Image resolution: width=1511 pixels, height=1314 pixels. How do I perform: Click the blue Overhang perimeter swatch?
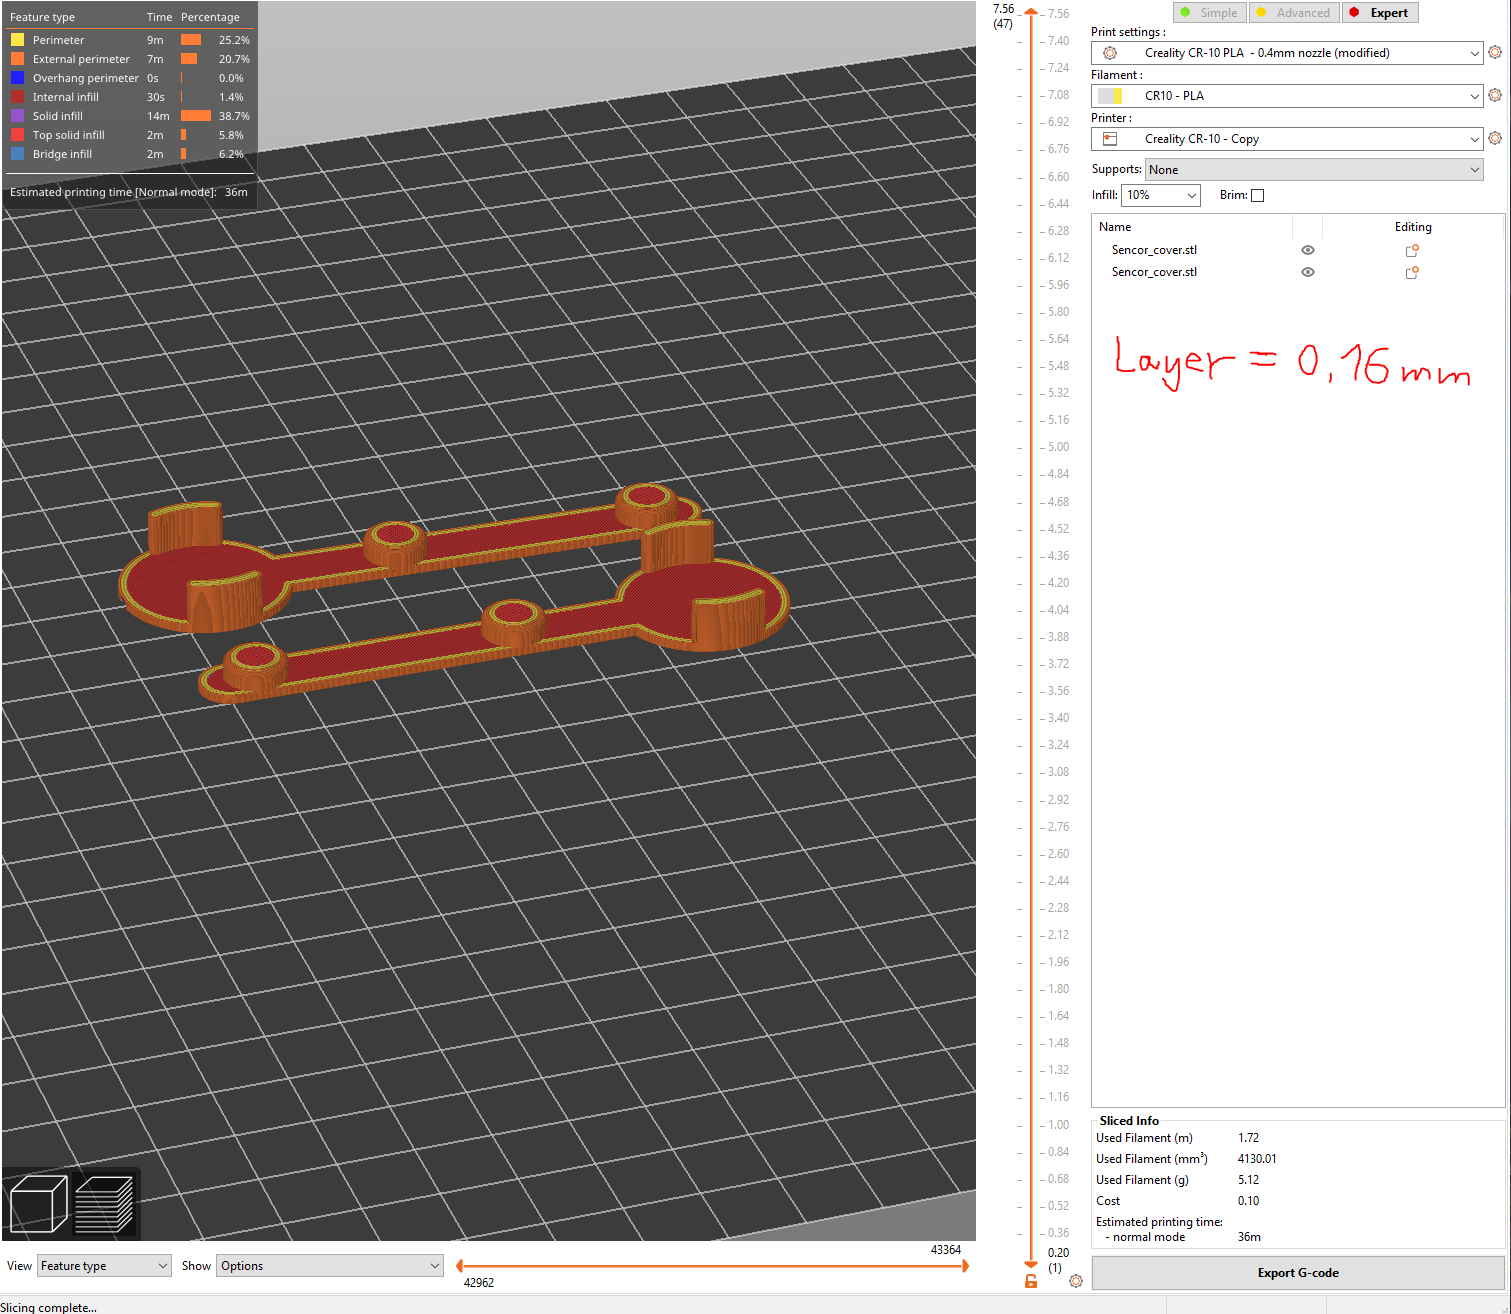point(17,78)
